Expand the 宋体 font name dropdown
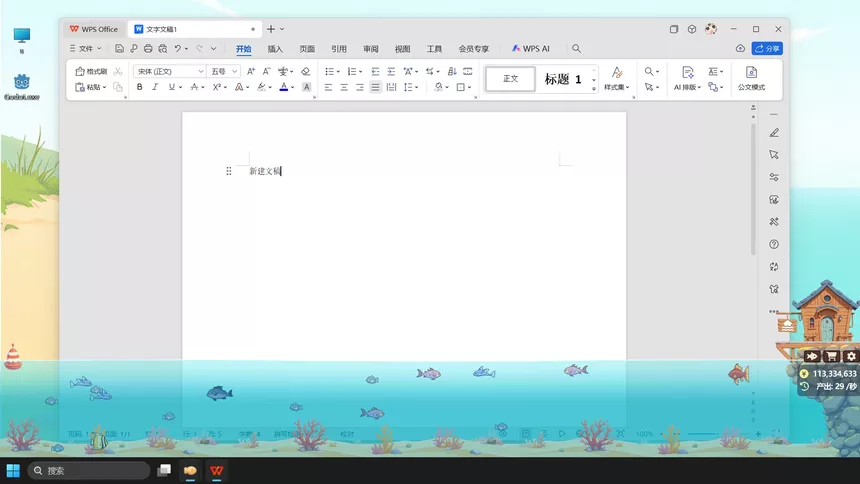 tap(201, 71)
